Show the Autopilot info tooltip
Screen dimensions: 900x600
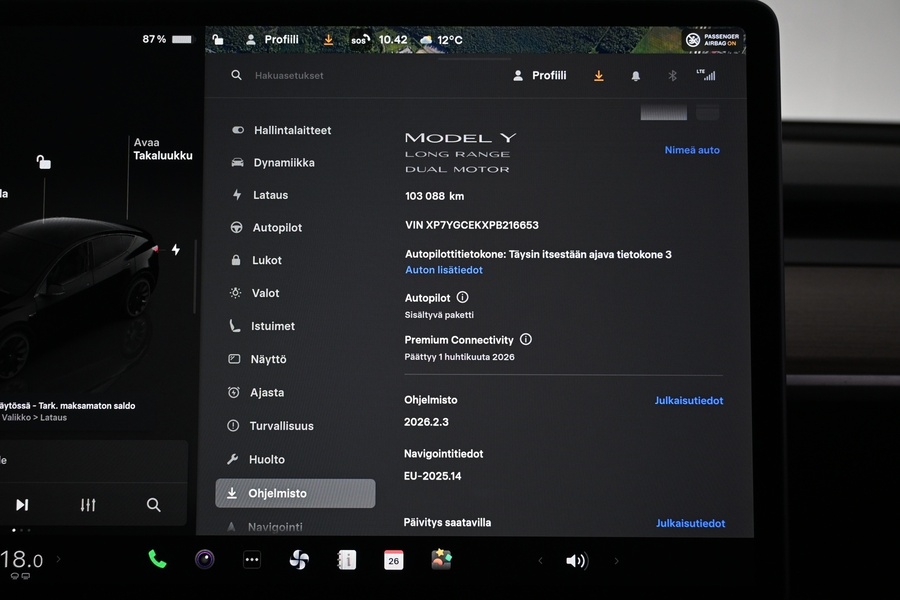point(462,298)
